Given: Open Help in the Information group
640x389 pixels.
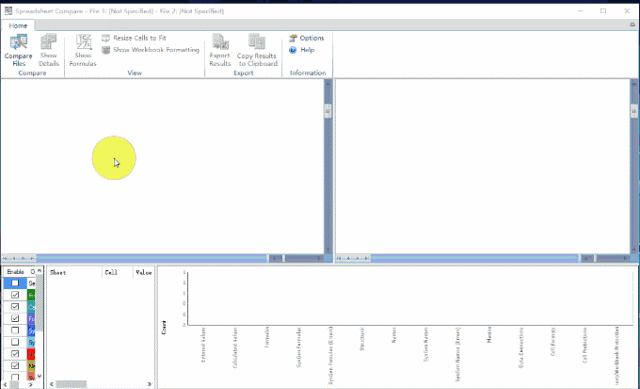Looking at the screenshot, I should (x=302, y=50).
